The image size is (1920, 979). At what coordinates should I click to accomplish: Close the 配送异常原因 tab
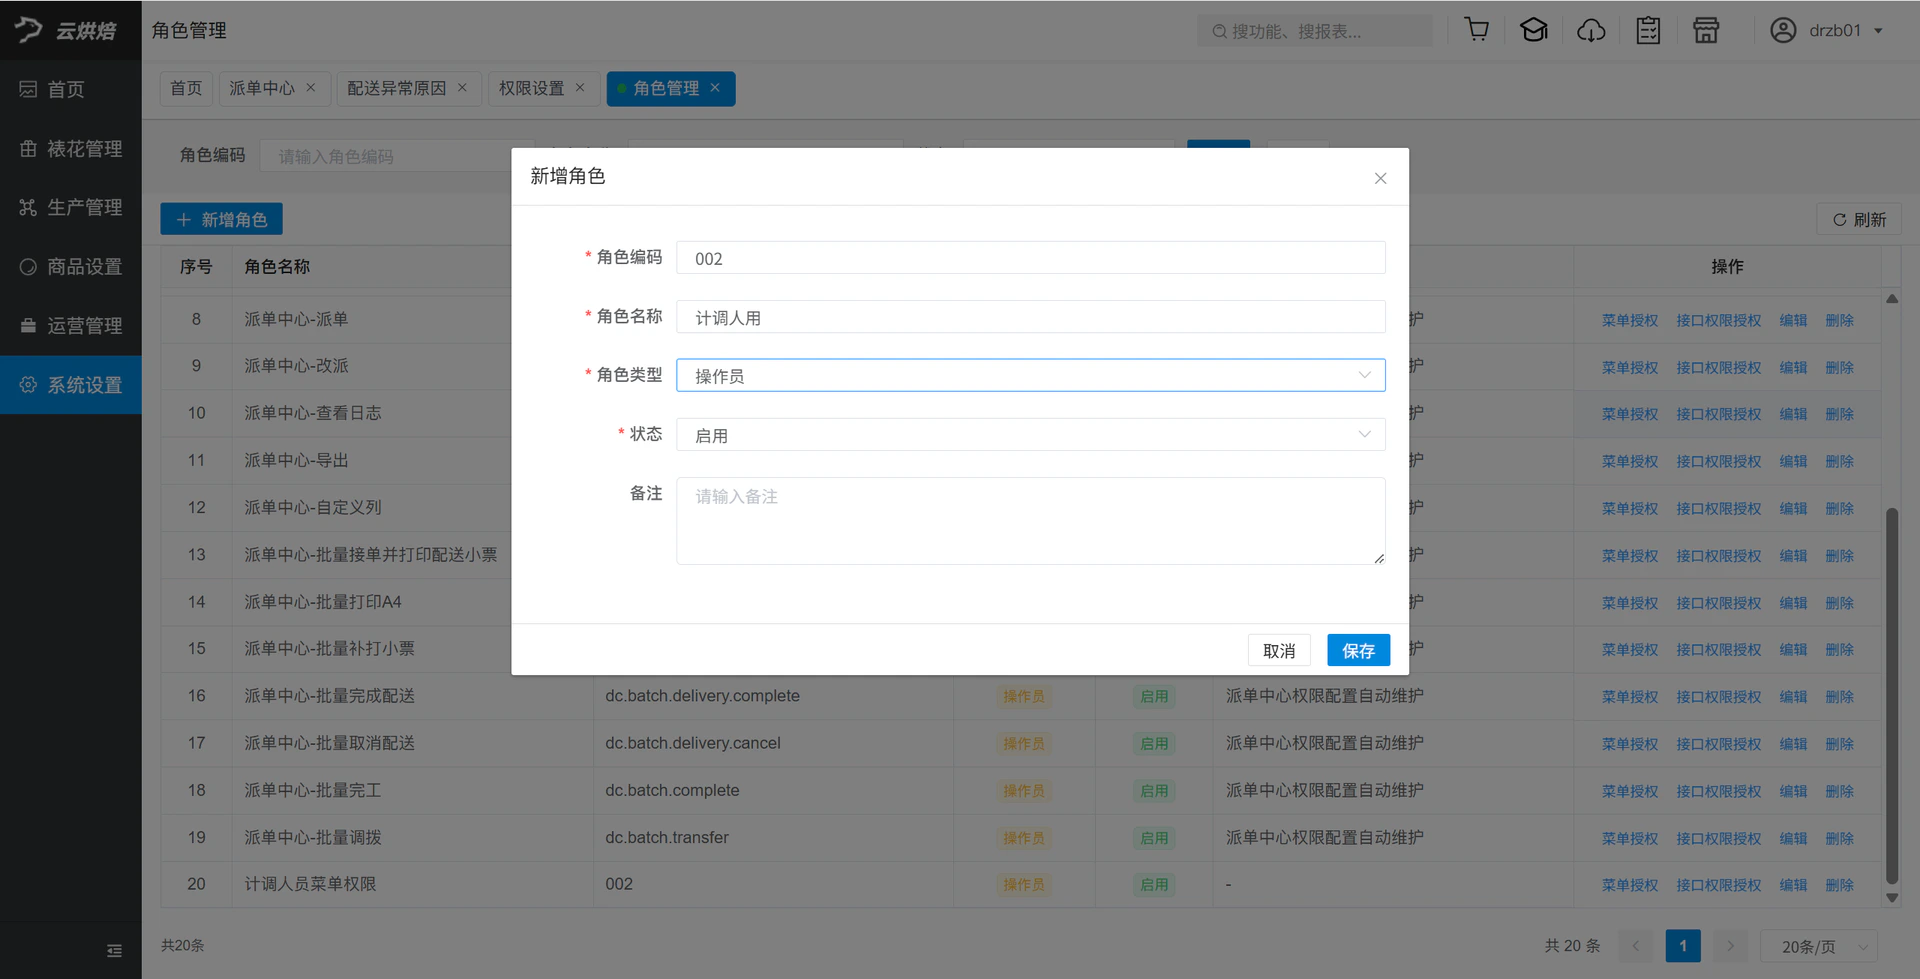(x=462, y=88)
